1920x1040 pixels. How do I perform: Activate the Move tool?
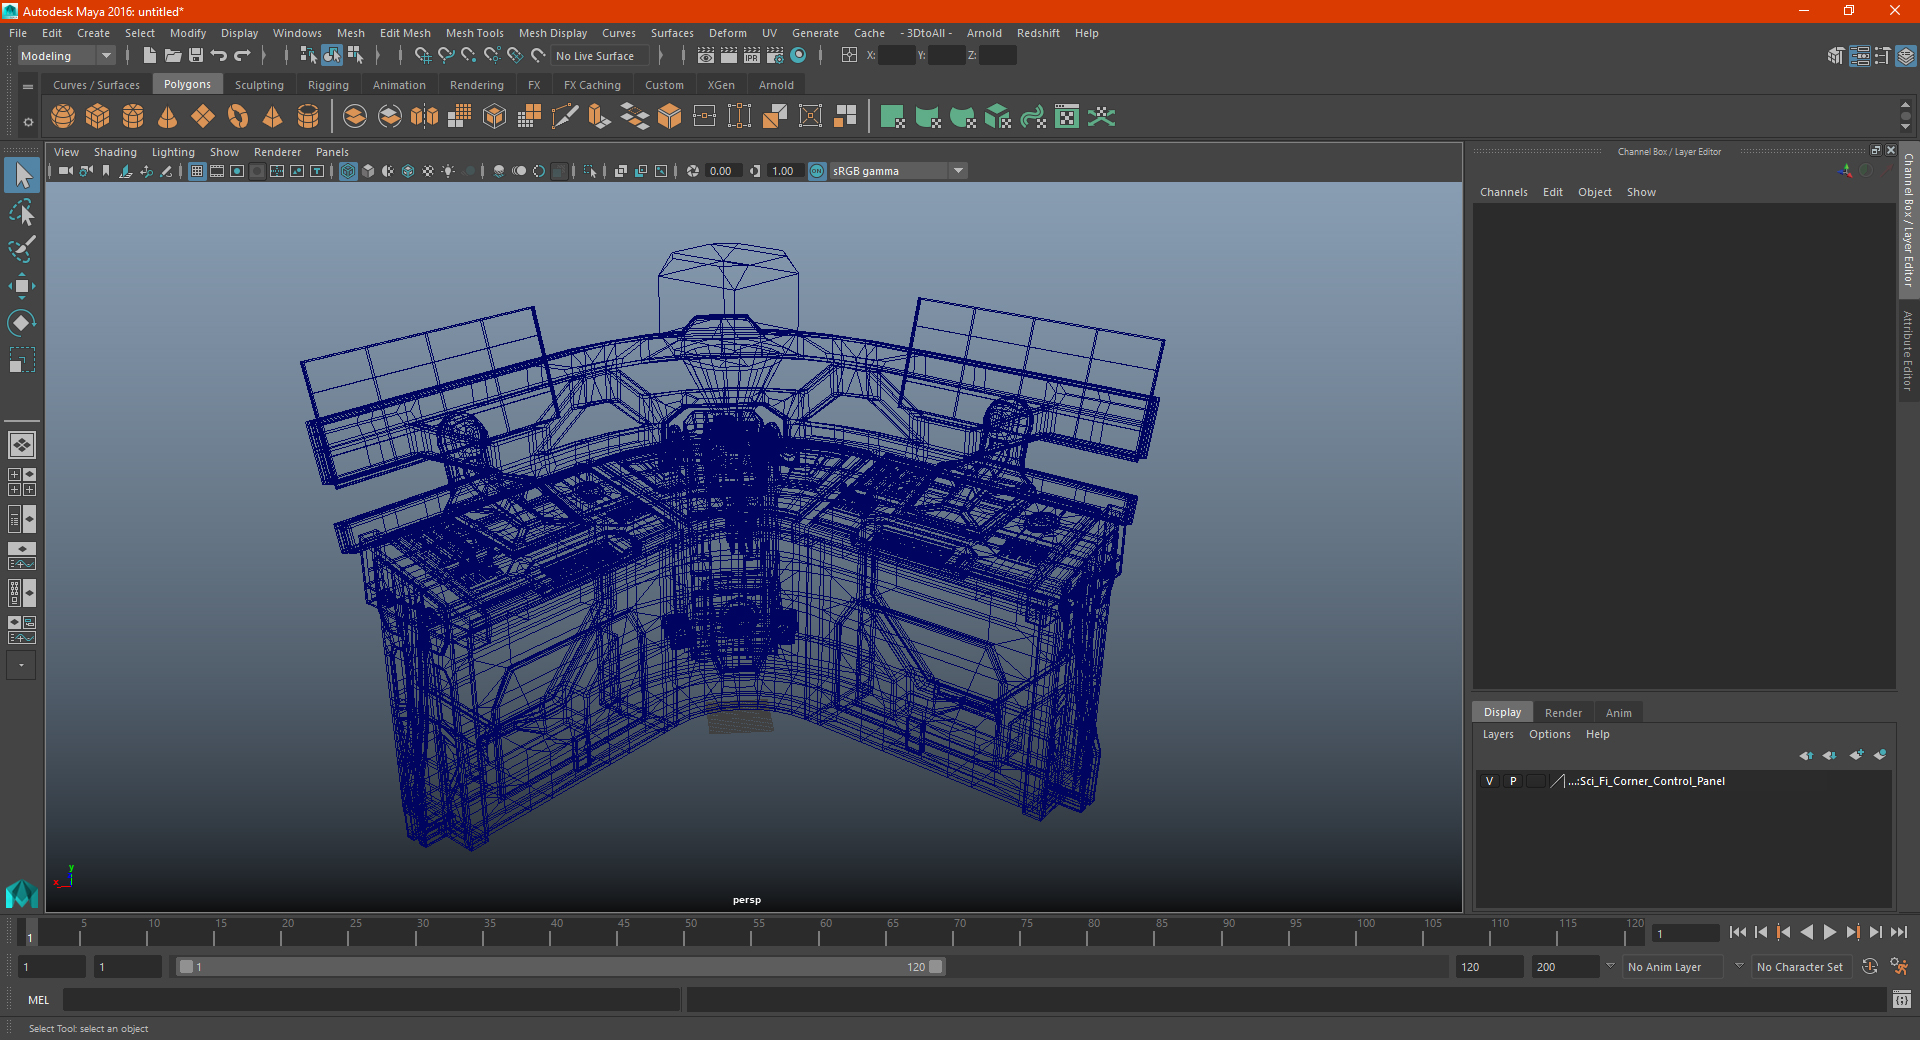point(22,286)
